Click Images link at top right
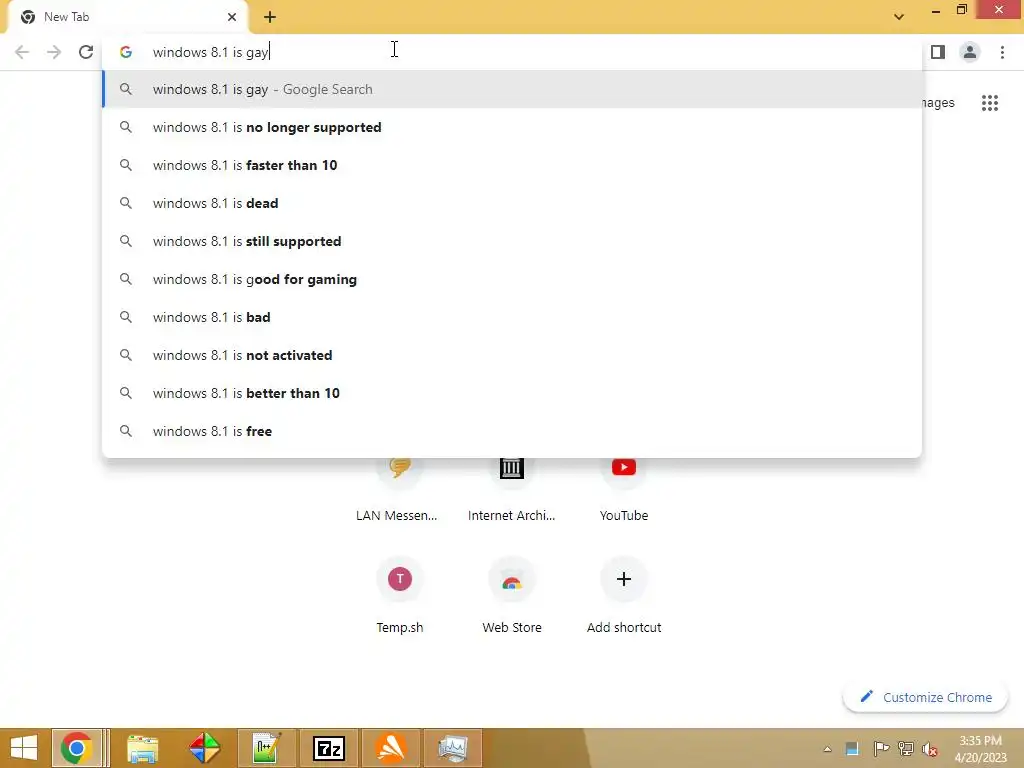 pos(938,103)
